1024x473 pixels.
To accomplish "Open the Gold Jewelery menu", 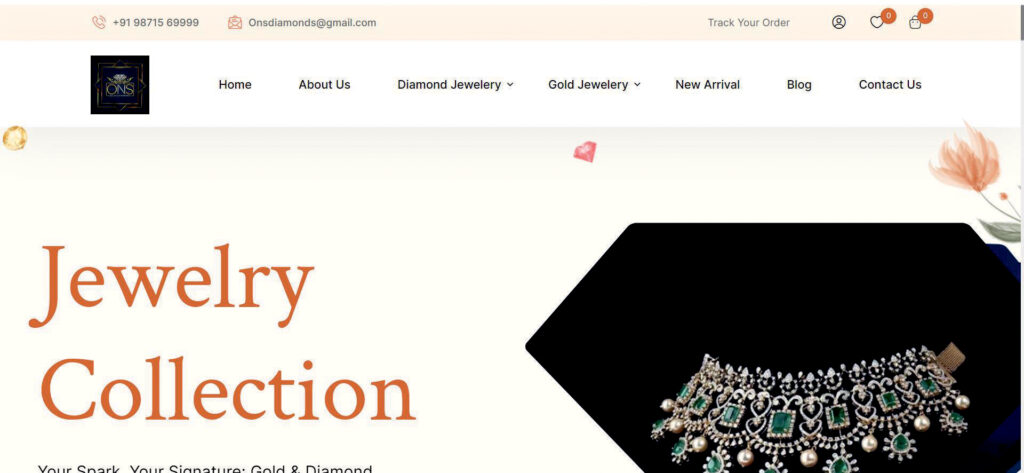I will (x=588, y=84).
